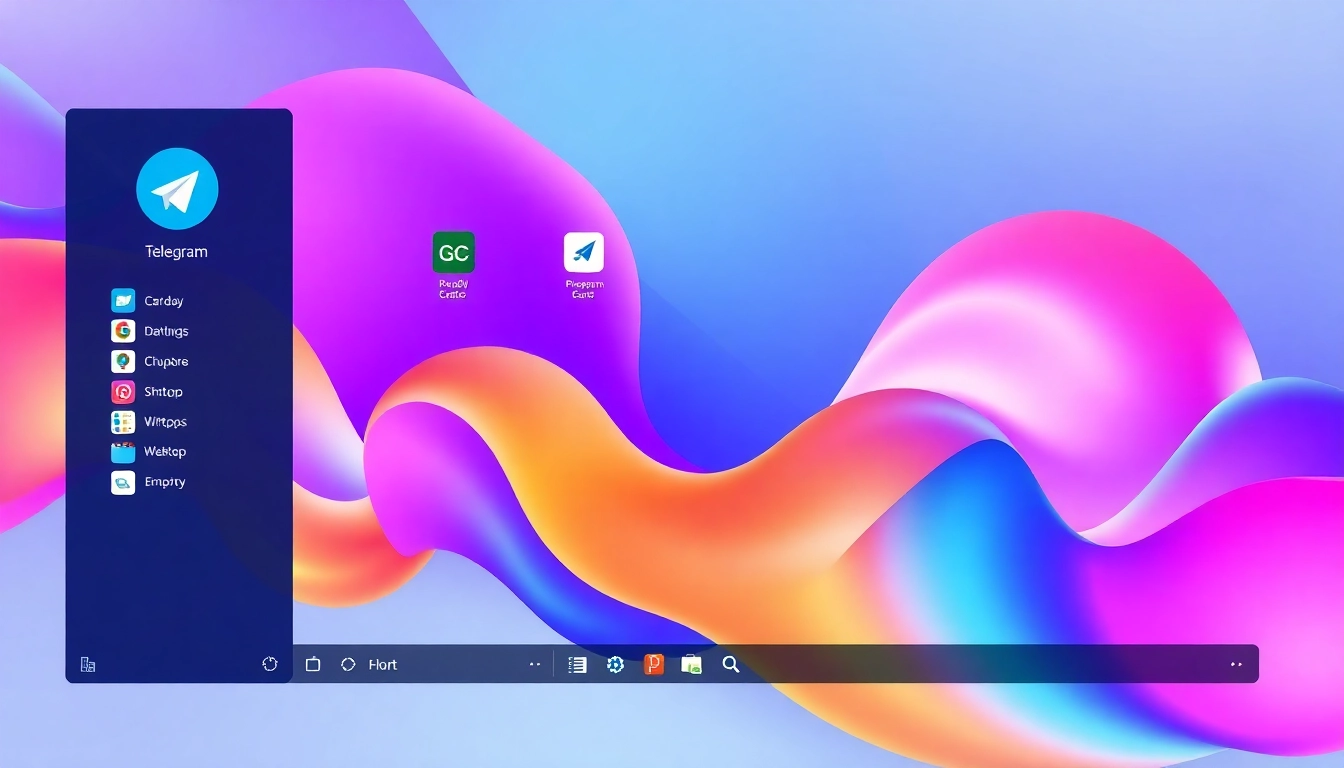Click the bottom-left document icon in panel
The height and width of the screenshot is (768, 1344).
[88, 665]
